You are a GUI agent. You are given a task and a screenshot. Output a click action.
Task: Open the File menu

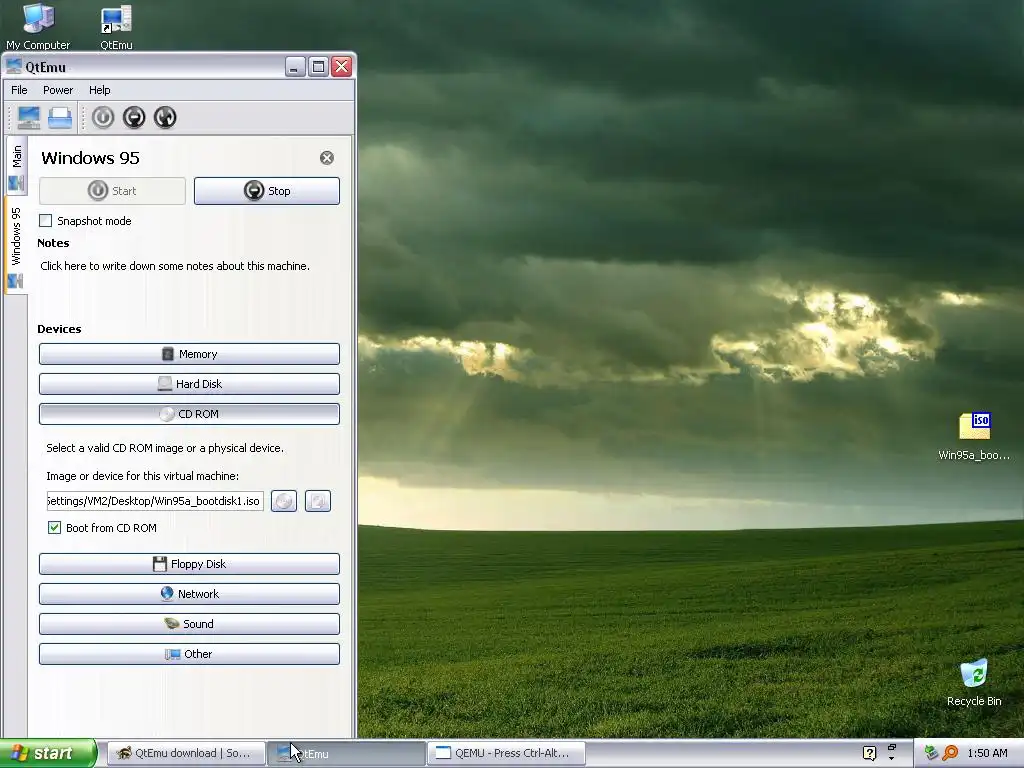pos(20,90)
